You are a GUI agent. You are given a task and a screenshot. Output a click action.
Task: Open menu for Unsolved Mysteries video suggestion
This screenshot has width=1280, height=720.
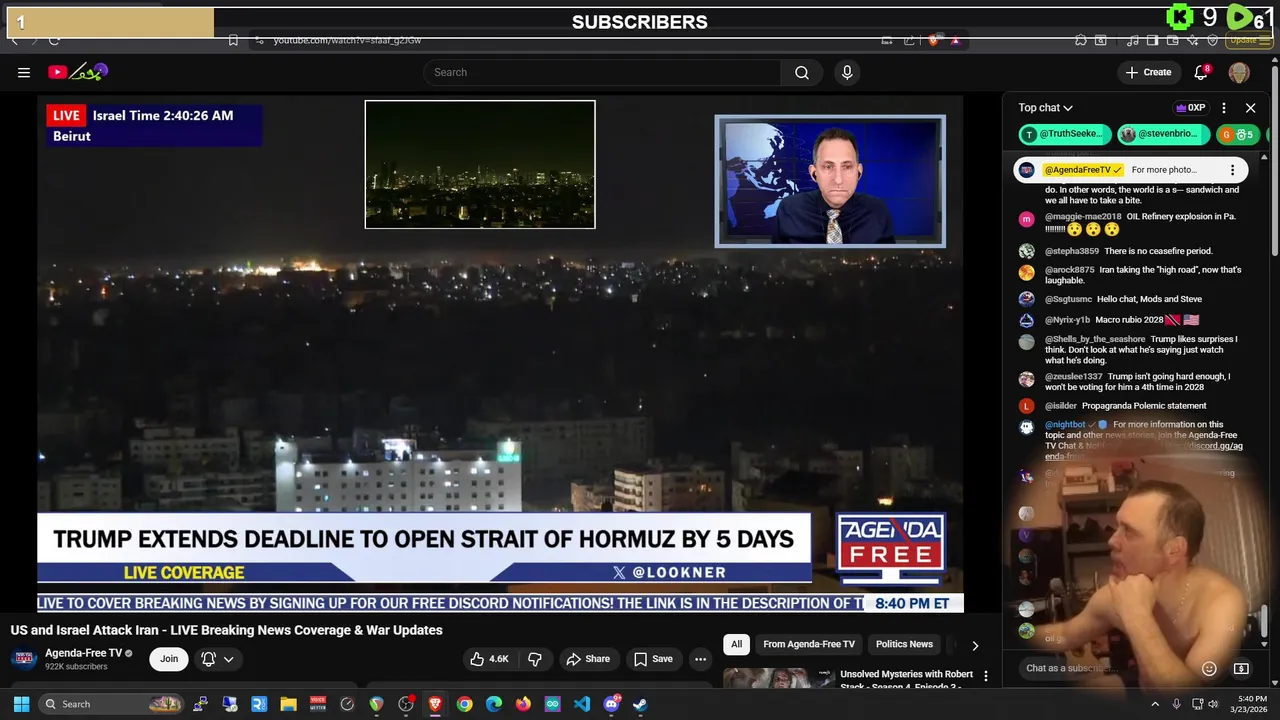[x=986, y=677]
